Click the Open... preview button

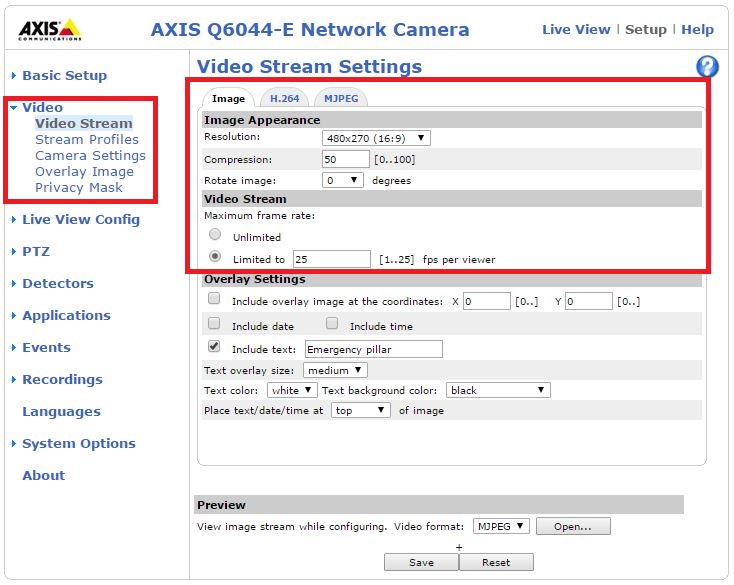[x=573, y=526]
